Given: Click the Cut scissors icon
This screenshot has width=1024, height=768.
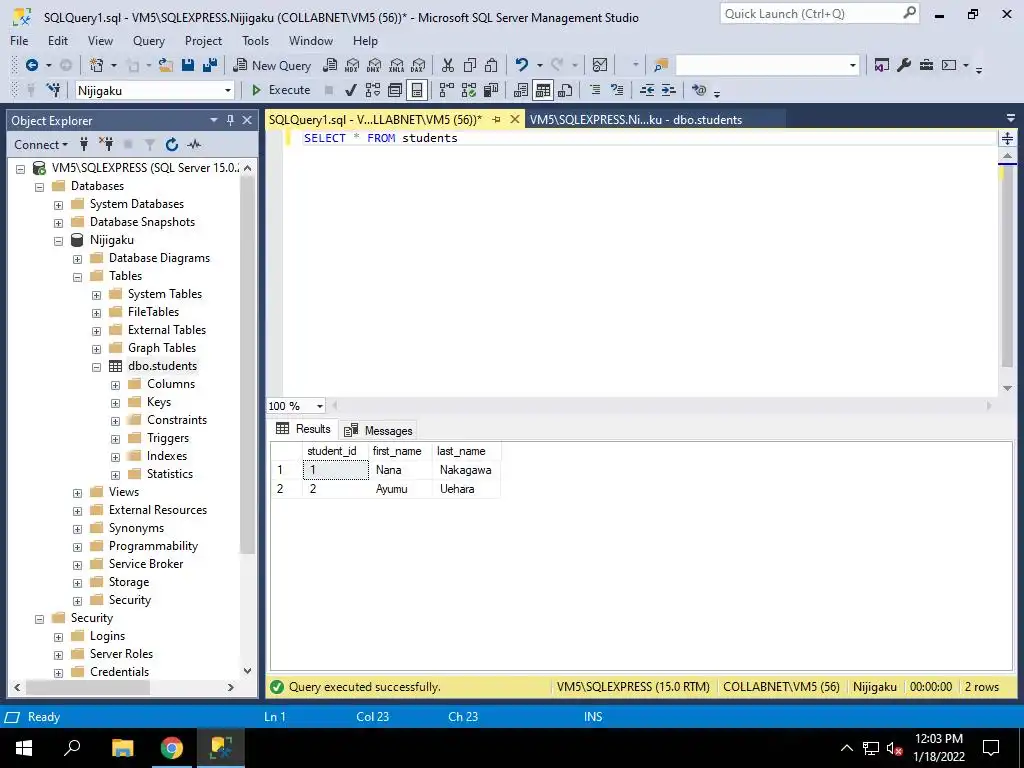Looking at the screenshot, I should [447, 65].
